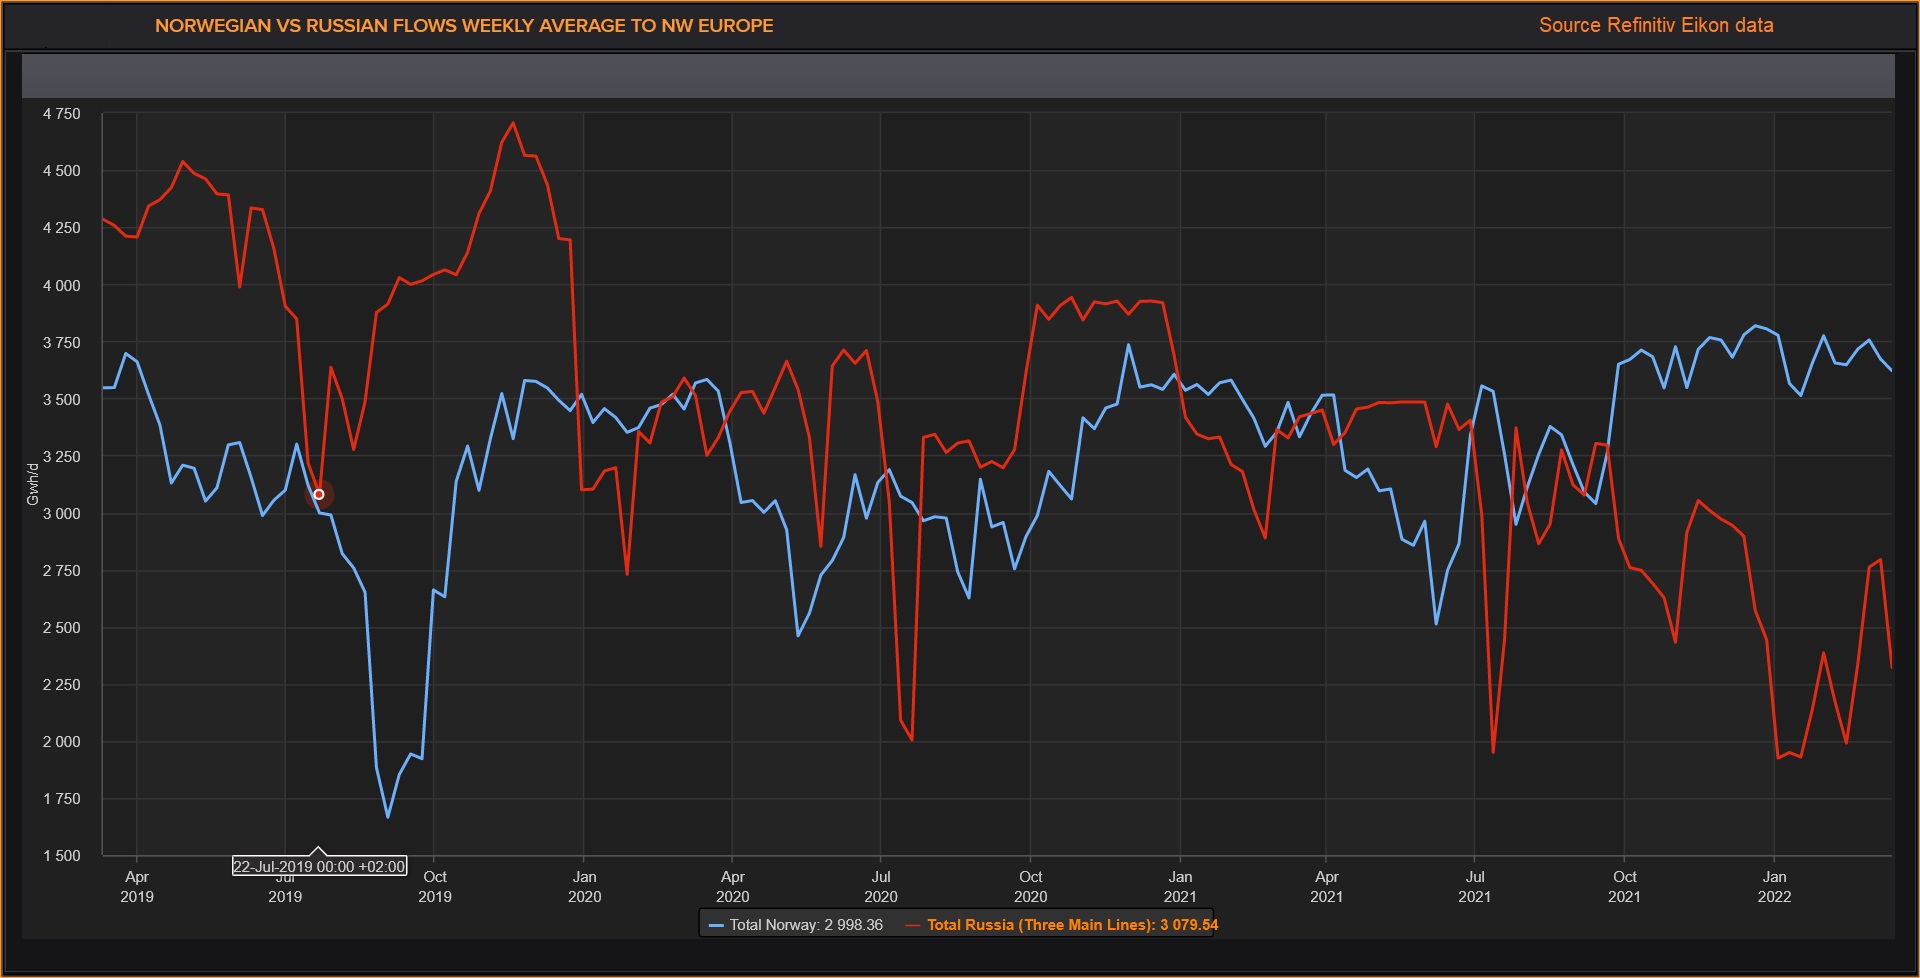
Task: Click the grey toolbar band above the chart
Action: tap(958, 76)
